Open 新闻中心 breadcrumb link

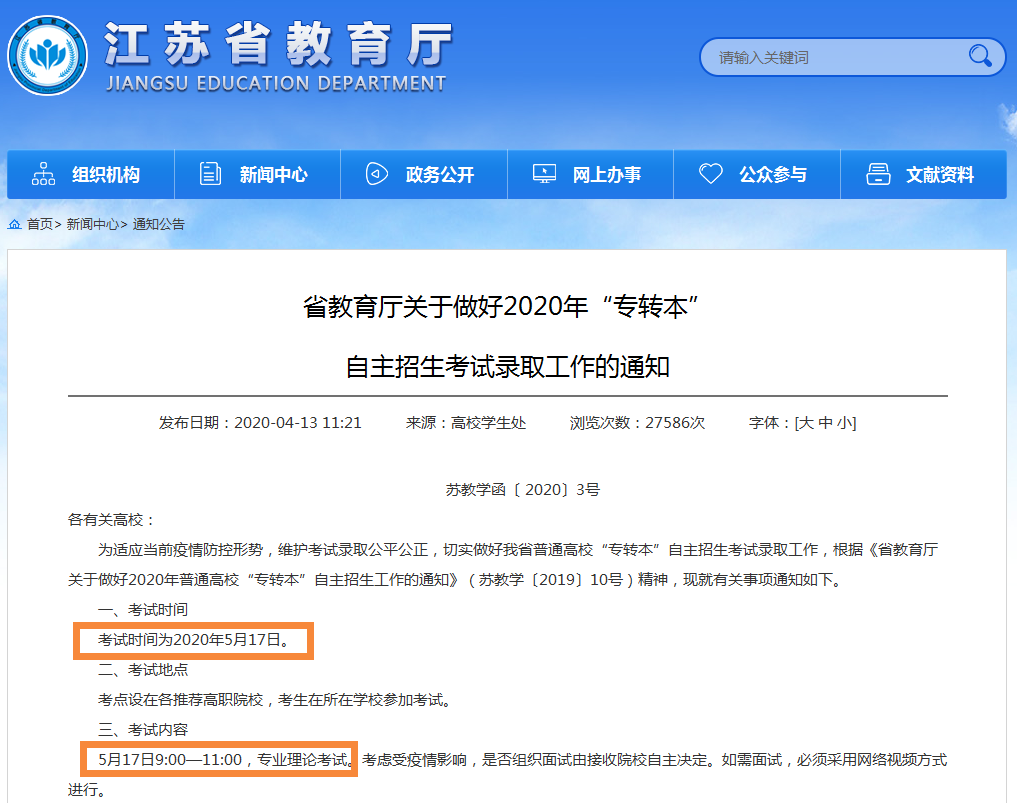point(92,224)
